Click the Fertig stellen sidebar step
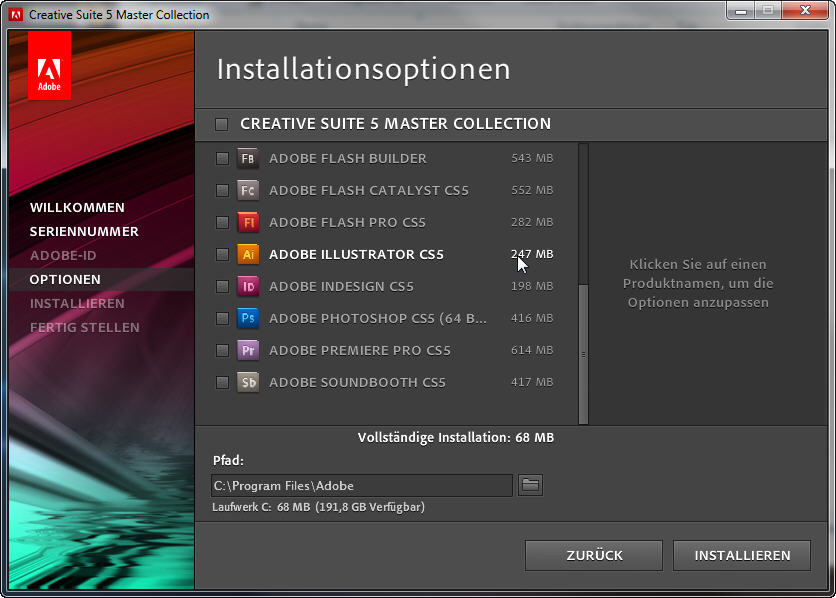The image size is (836, 598). coord(85,327)
